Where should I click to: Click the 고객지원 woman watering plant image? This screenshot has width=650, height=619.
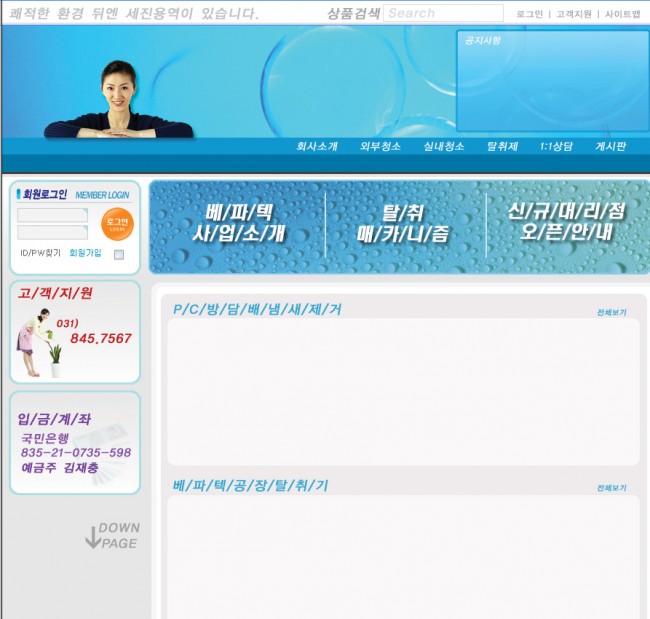[x=39, y=343]
